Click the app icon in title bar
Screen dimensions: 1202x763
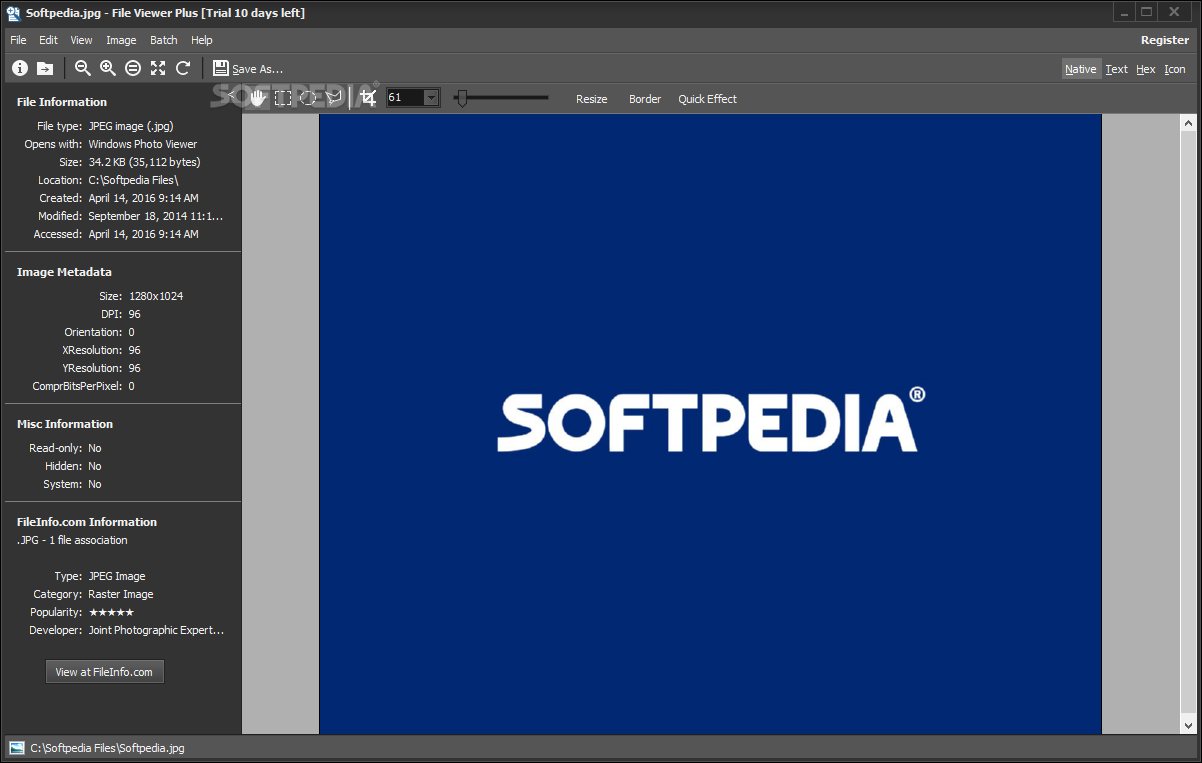tap(13, 13)
